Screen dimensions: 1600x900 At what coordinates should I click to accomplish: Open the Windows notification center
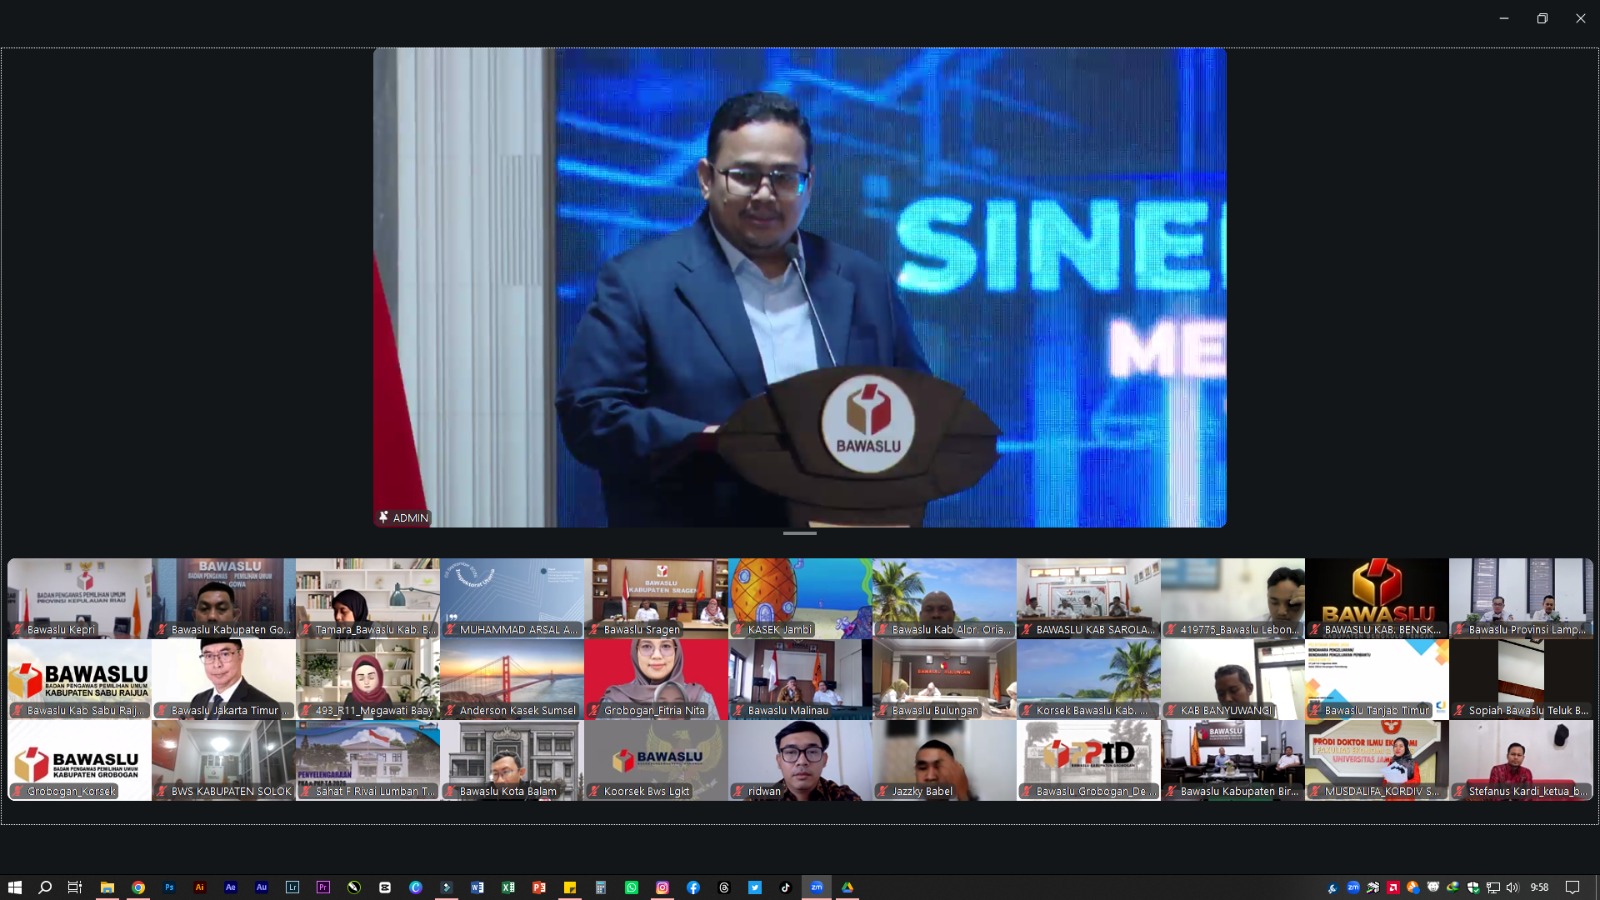[x=1572, y=887]
